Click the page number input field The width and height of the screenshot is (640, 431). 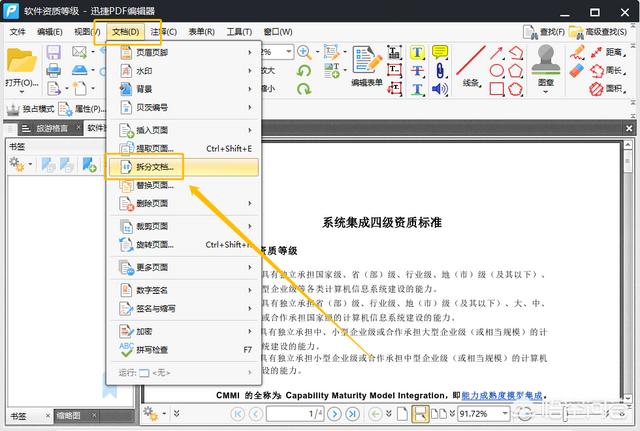click(x=292, y=413)
